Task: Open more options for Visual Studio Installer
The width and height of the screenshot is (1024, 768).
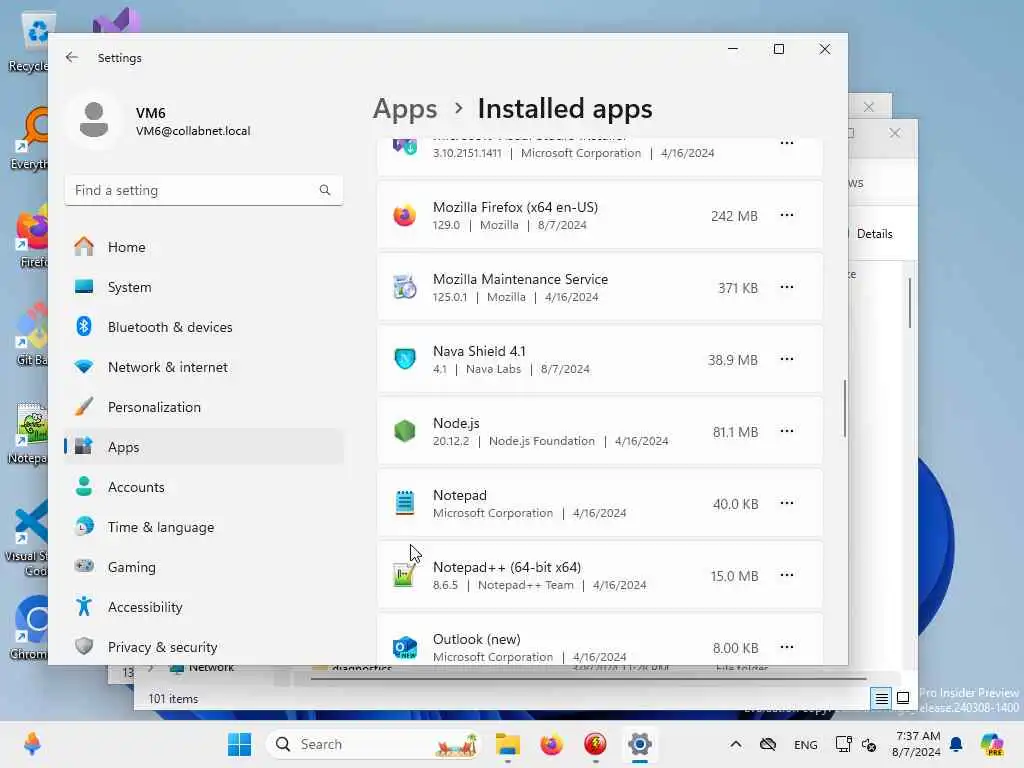Action: click(x=787, y=144)
